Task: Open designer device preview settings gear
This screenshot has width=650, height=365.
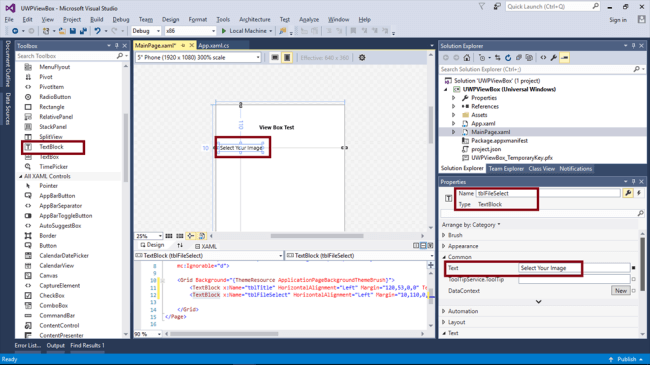Action: [362, 58]
